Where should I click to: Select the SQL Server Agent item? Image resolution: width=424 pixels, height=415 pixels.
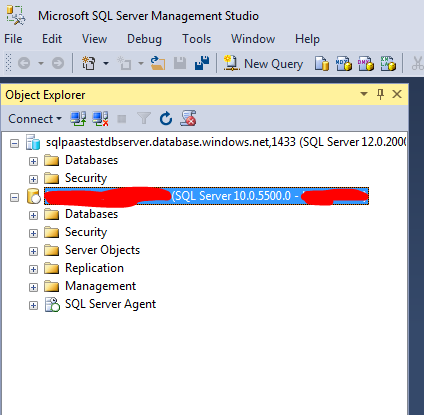110,304
